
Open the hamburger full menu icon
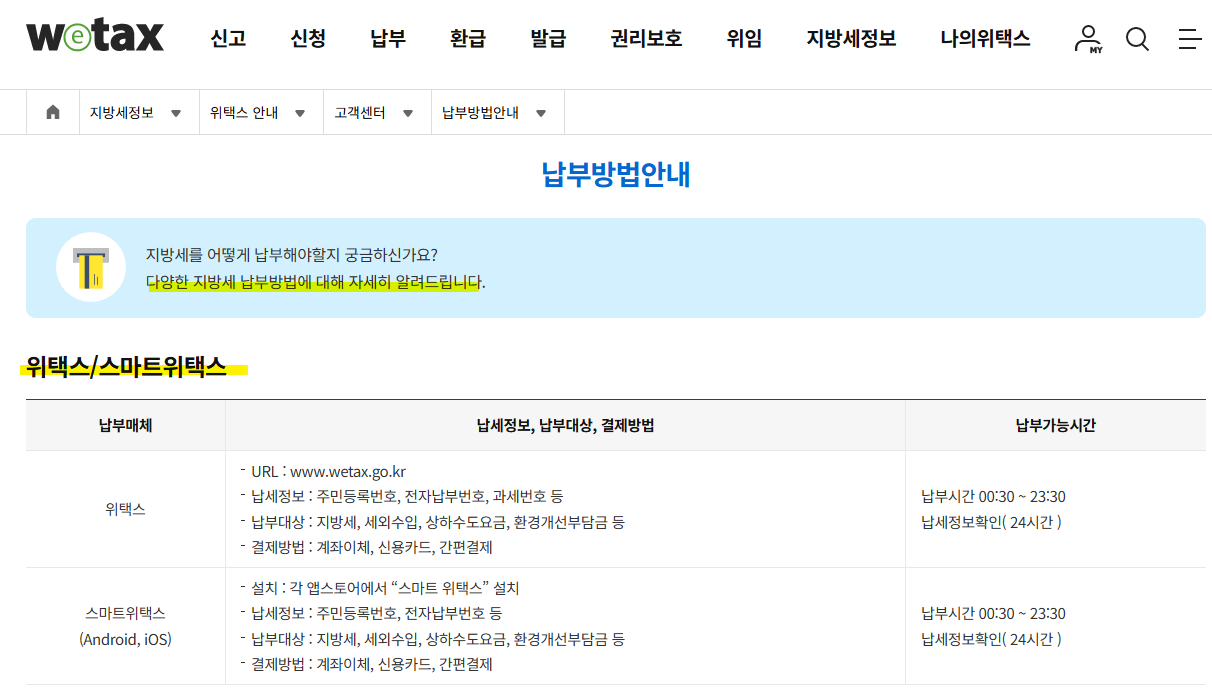pyautogui.click(x=1189, y=39)
